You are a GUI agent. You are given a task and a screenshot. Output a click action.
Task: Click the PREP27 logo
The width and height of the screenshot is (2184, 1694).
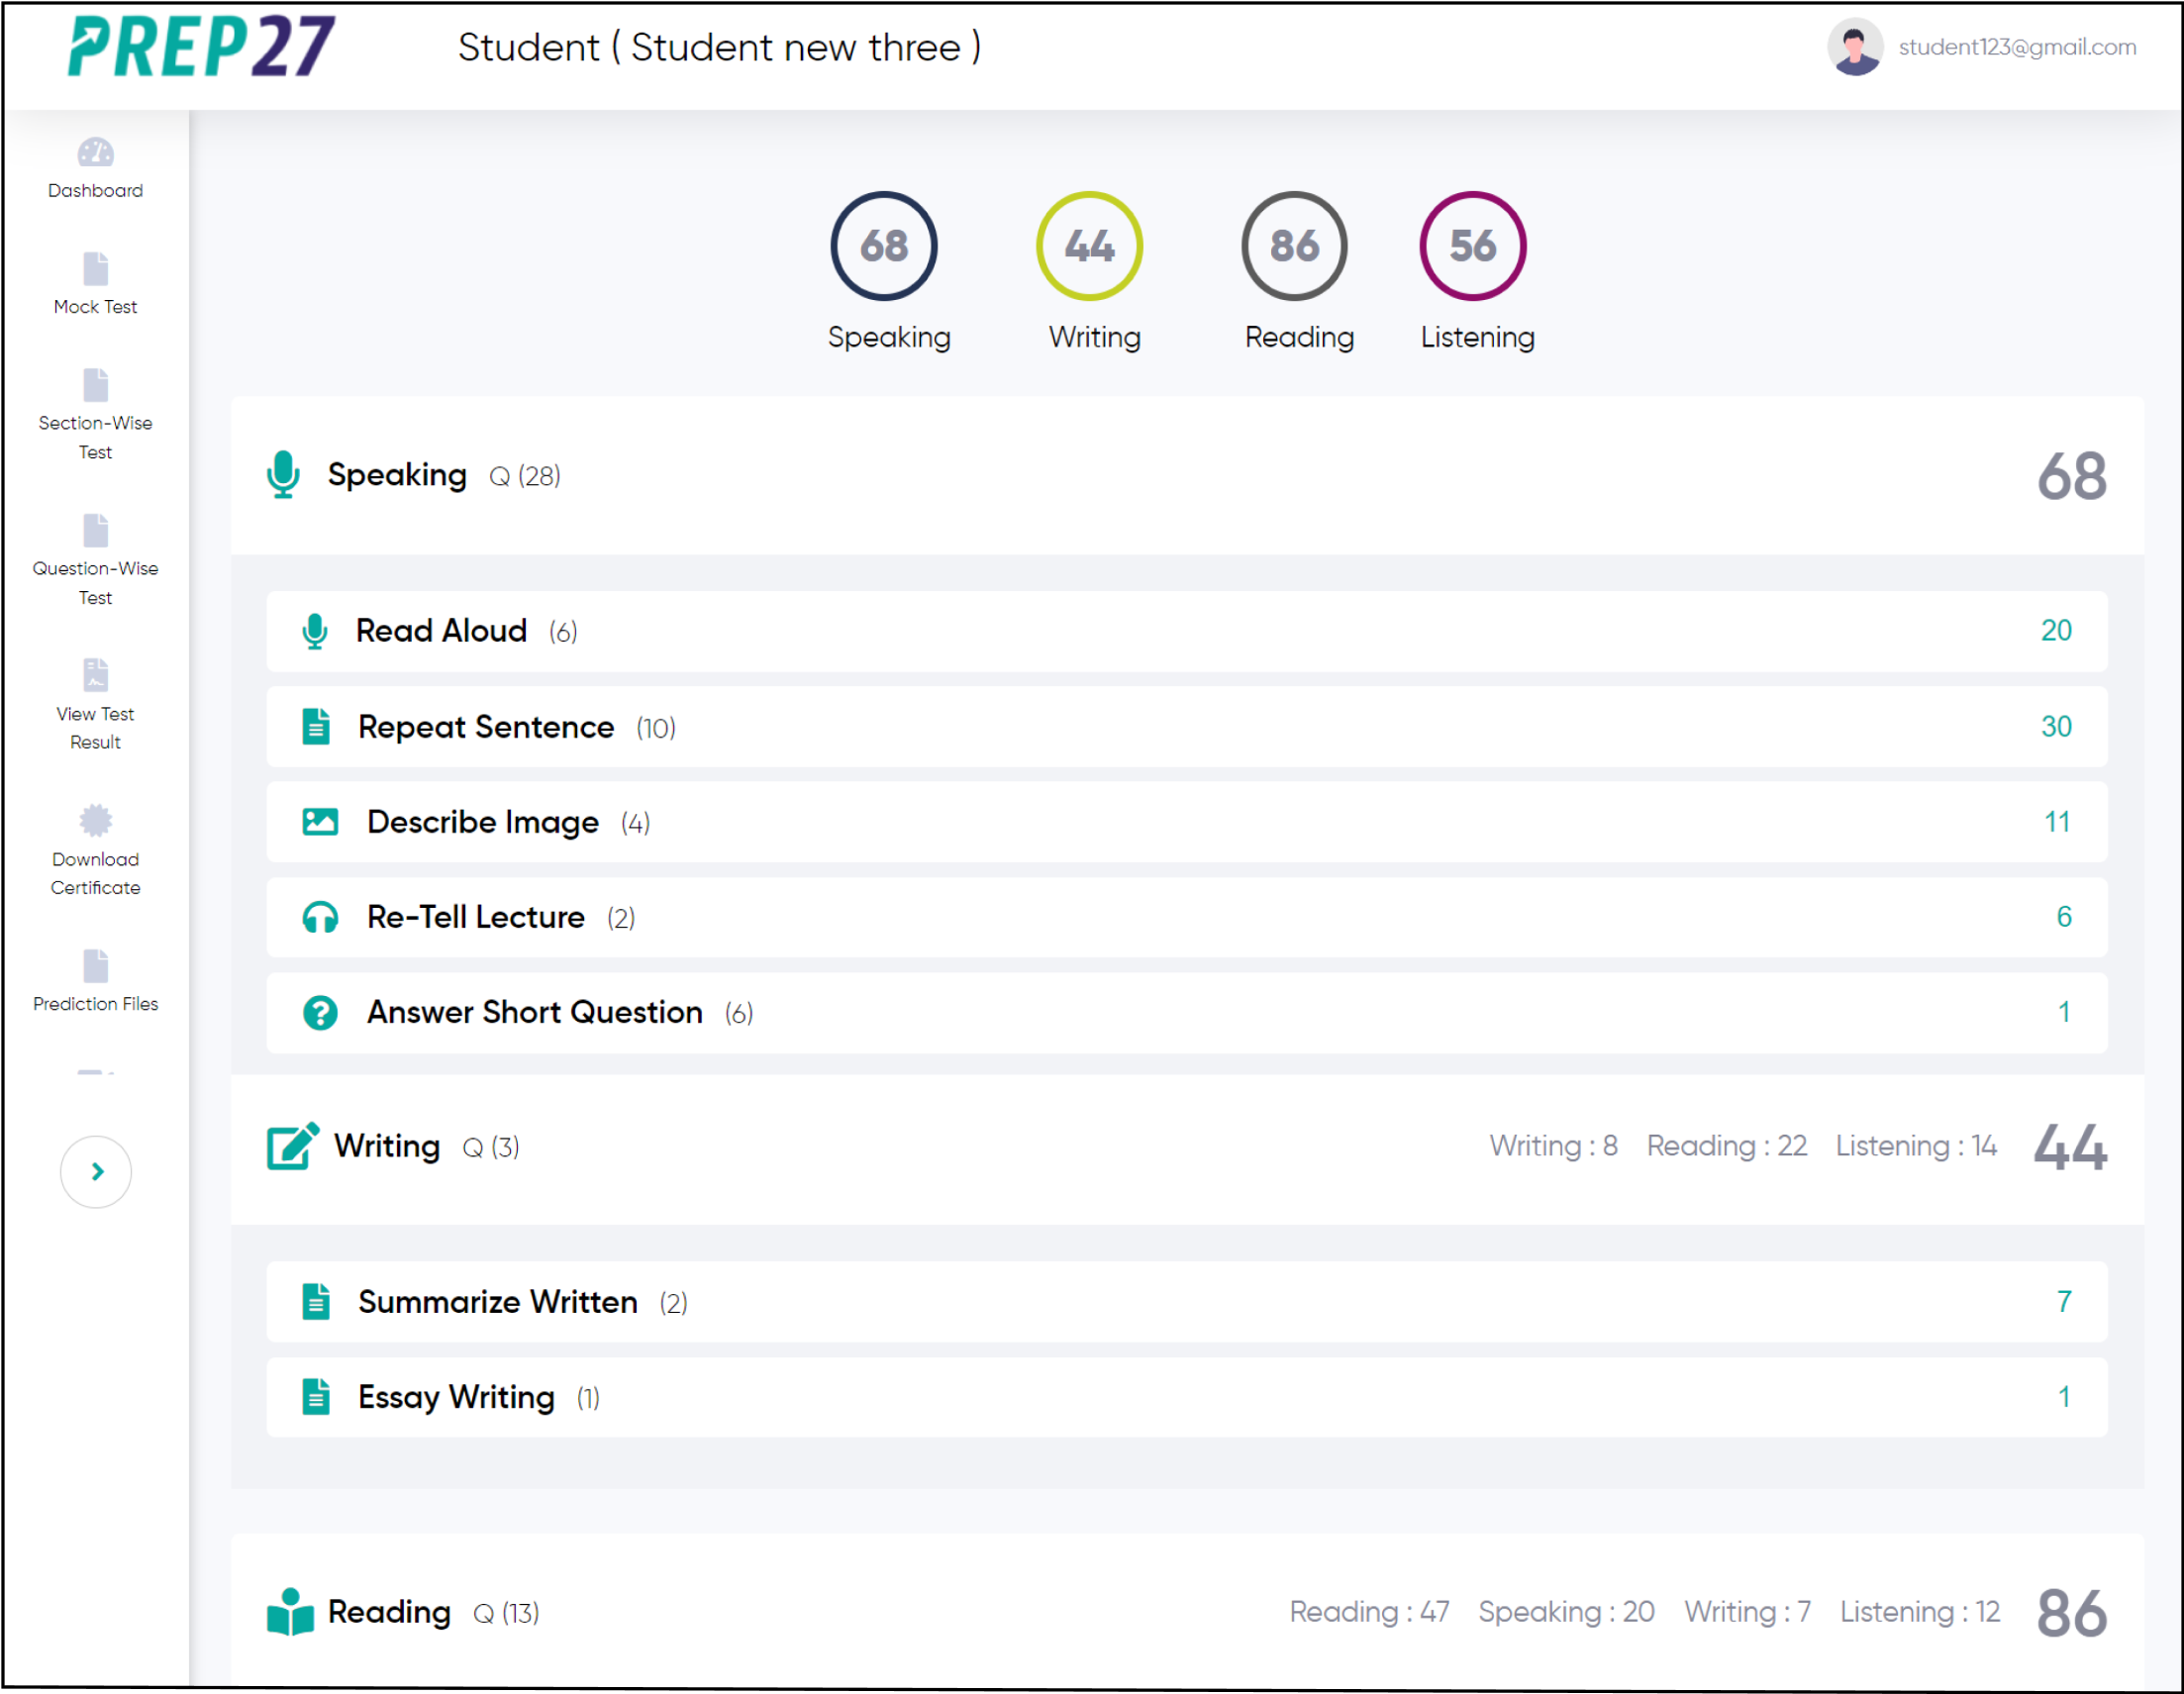pyautogui.click(x=201, y=47)
